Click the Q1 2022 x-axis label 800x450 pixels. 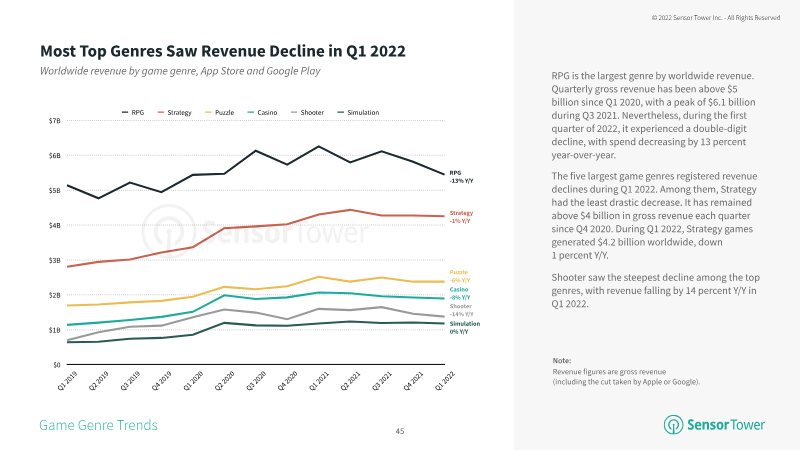tap(437, 381)
